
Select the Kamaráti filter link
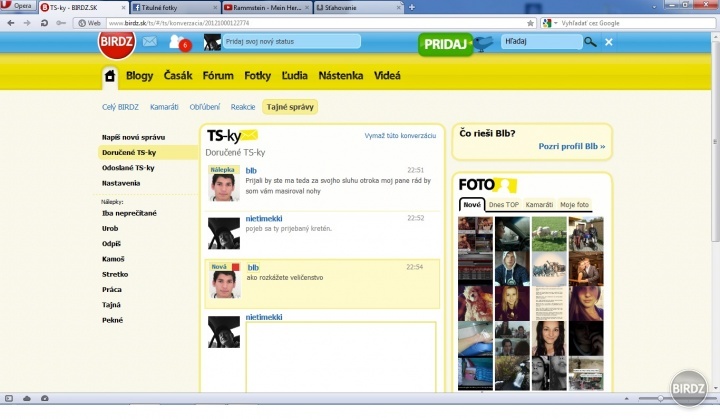(164, 107)
